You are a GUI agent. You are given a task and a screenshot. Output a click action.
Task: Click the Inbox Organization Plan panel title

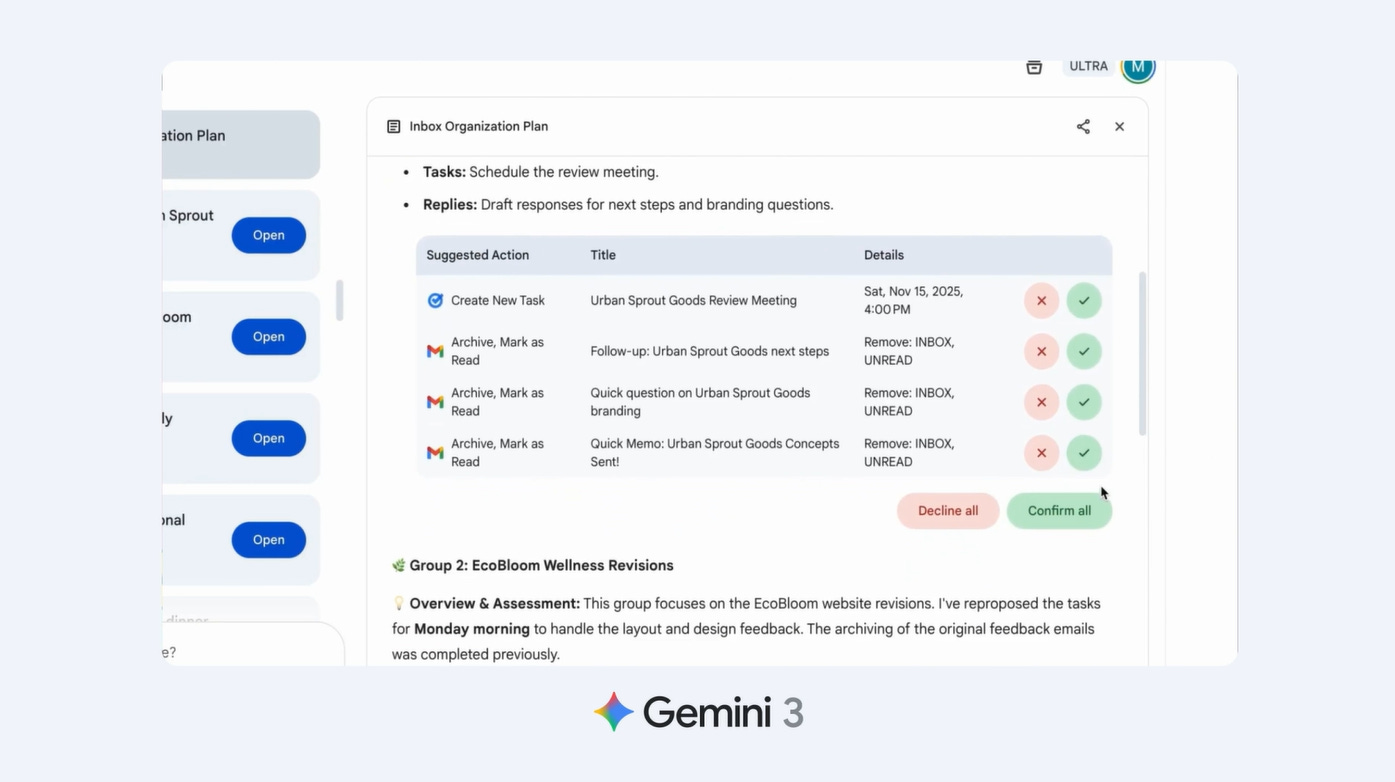[x=479, y=126]
